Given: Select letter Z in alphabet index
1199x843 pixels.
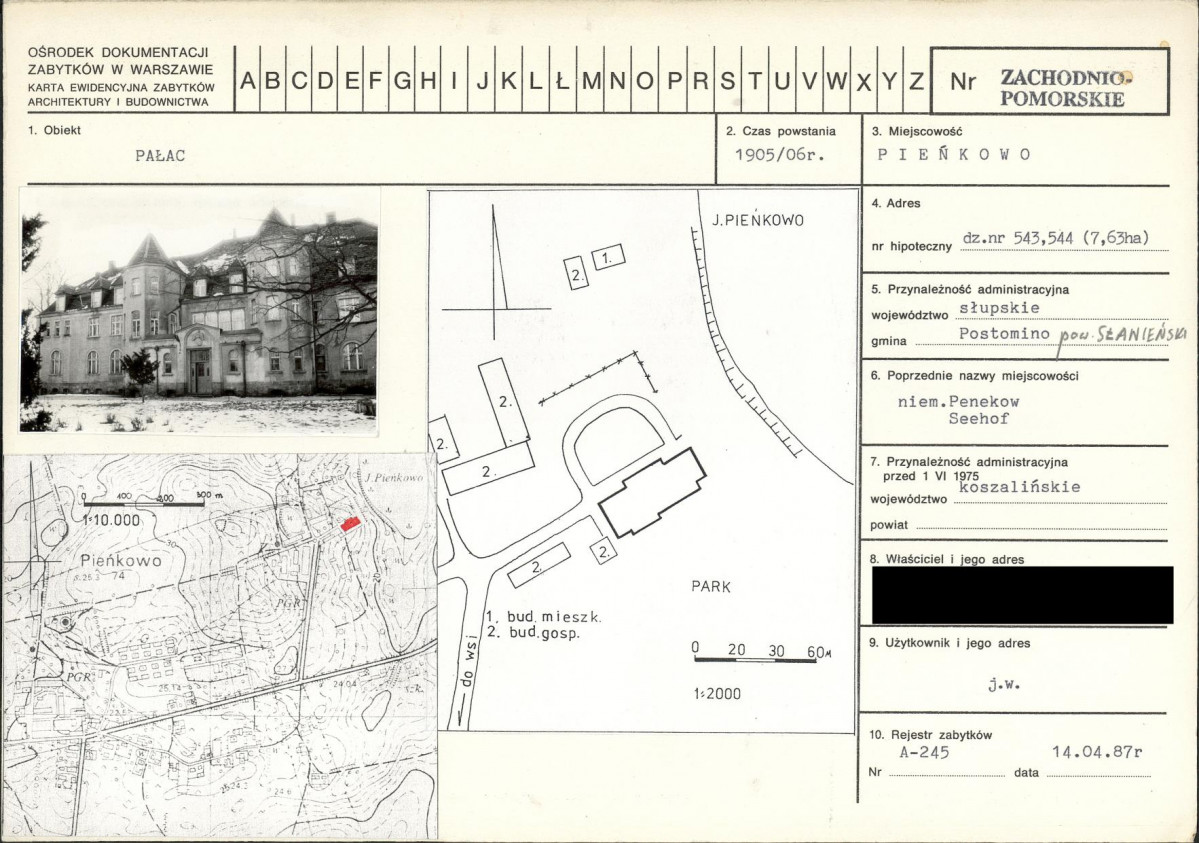Looking at the screenshot, I should pyautogui.click(x=916, y=80).
